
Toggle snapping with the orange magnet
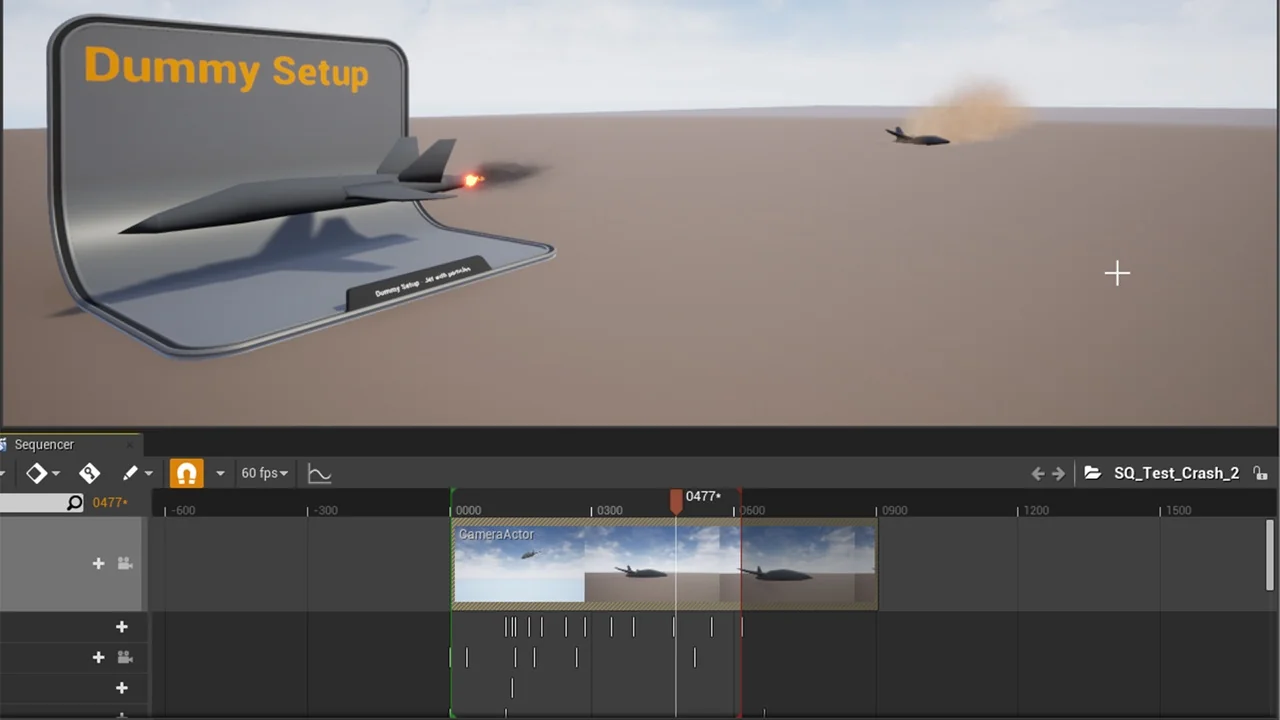(186, 473)
